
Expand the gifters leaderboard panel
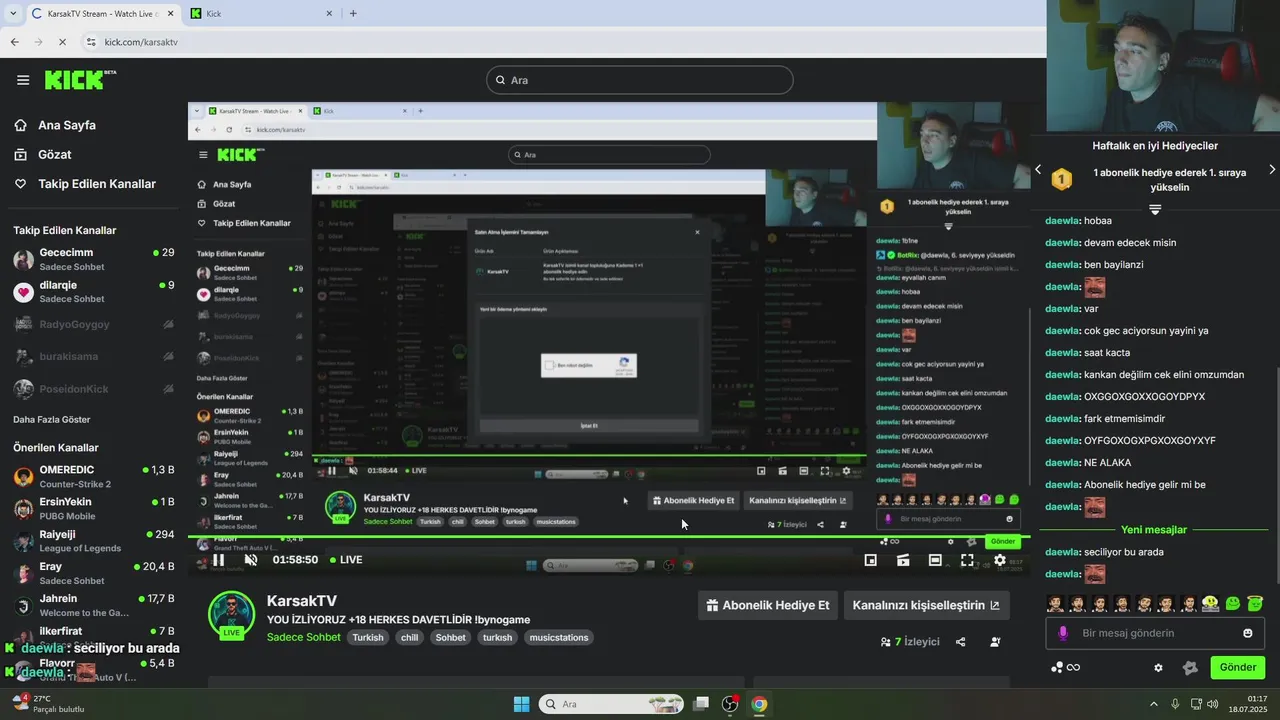click(x=1155, y=209)
